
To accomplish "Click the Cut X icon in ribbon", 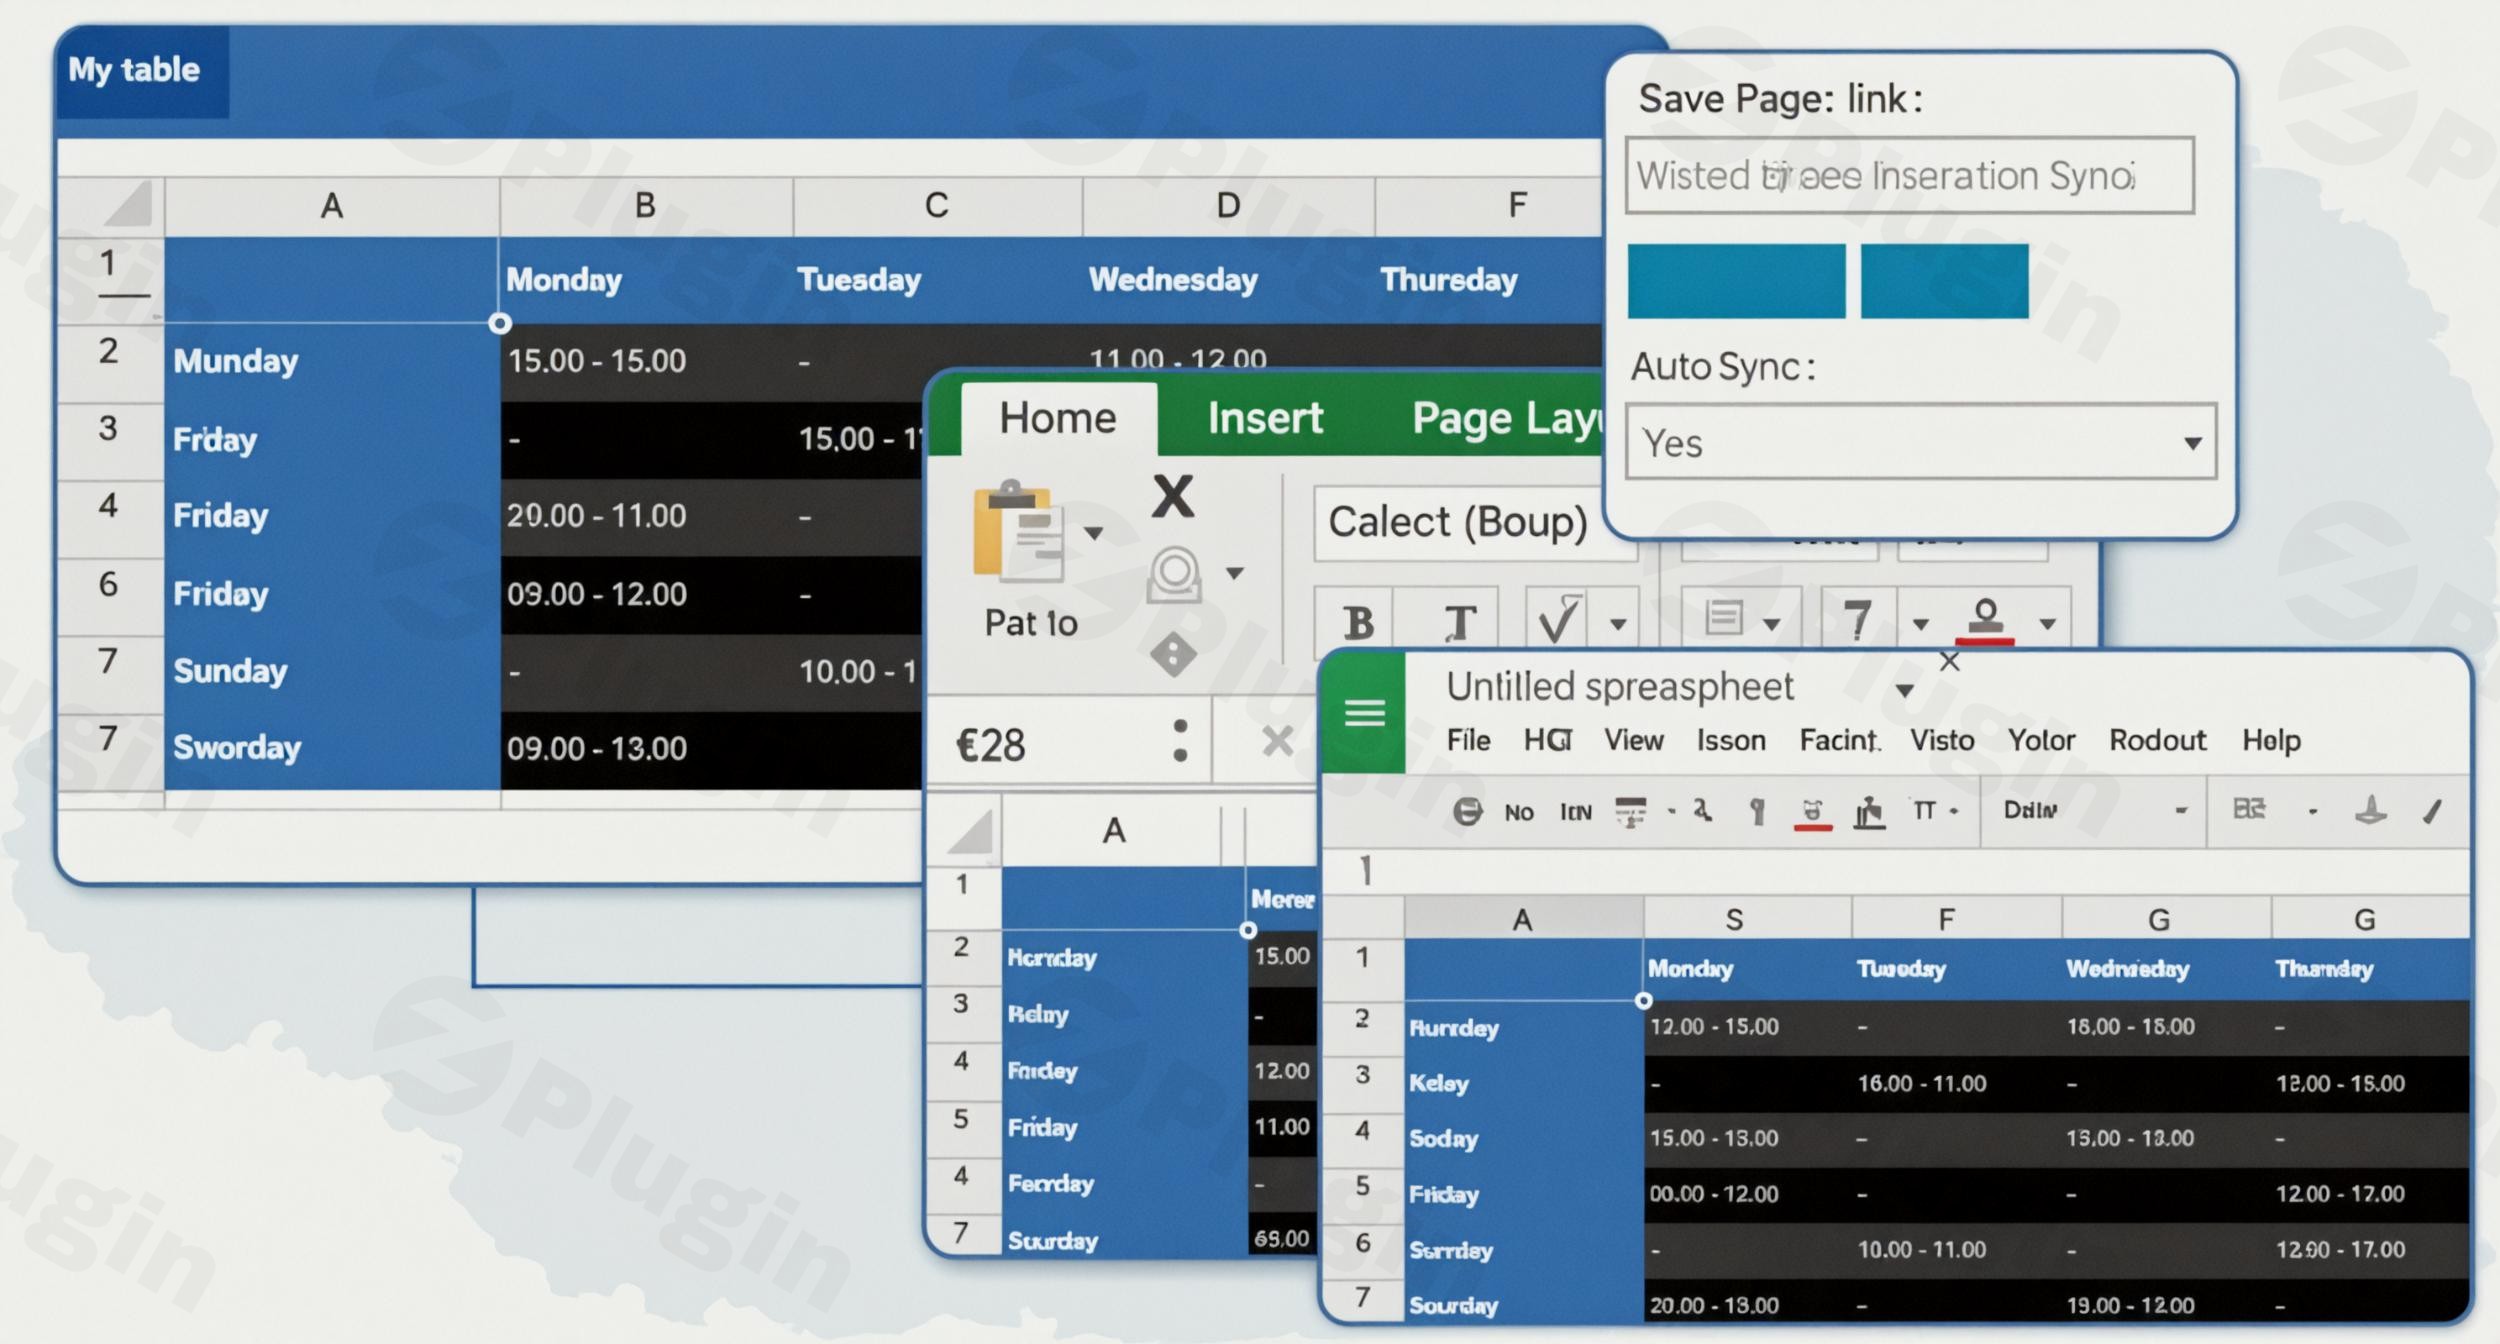I will click(x=1172, y=496).
